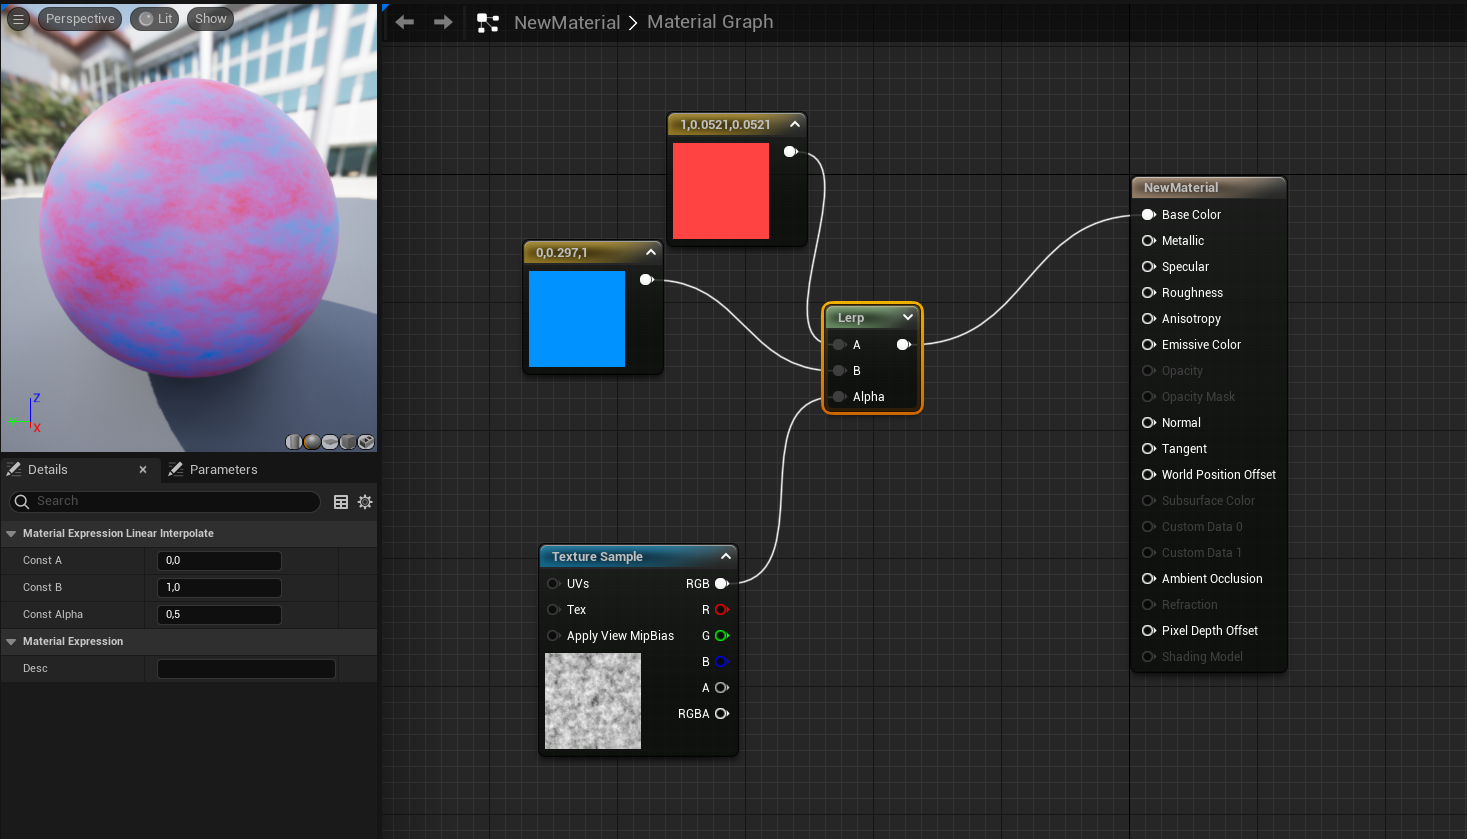This screenshot has width=1467, height=839.
Task: Click the Lit view mode button
Action: click(155, 19)
